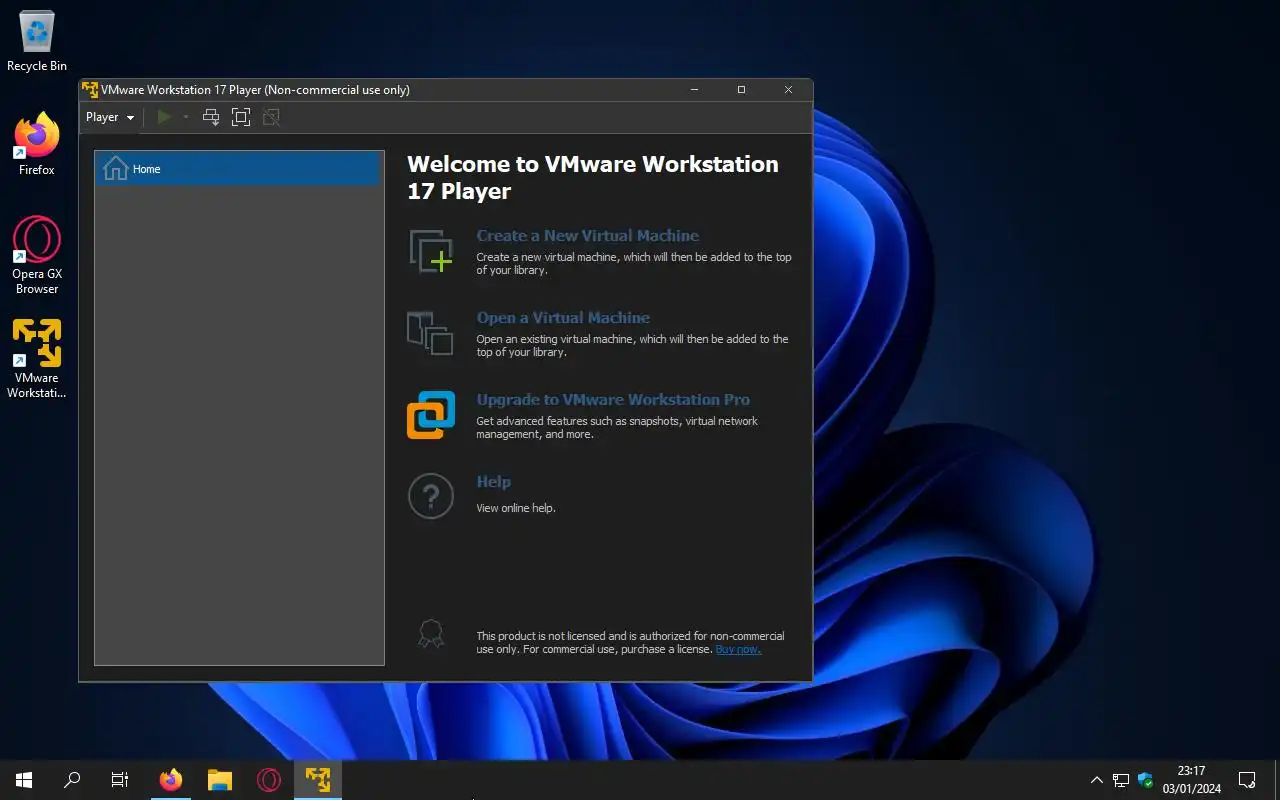Click the green Play virtual machine button

165,117
